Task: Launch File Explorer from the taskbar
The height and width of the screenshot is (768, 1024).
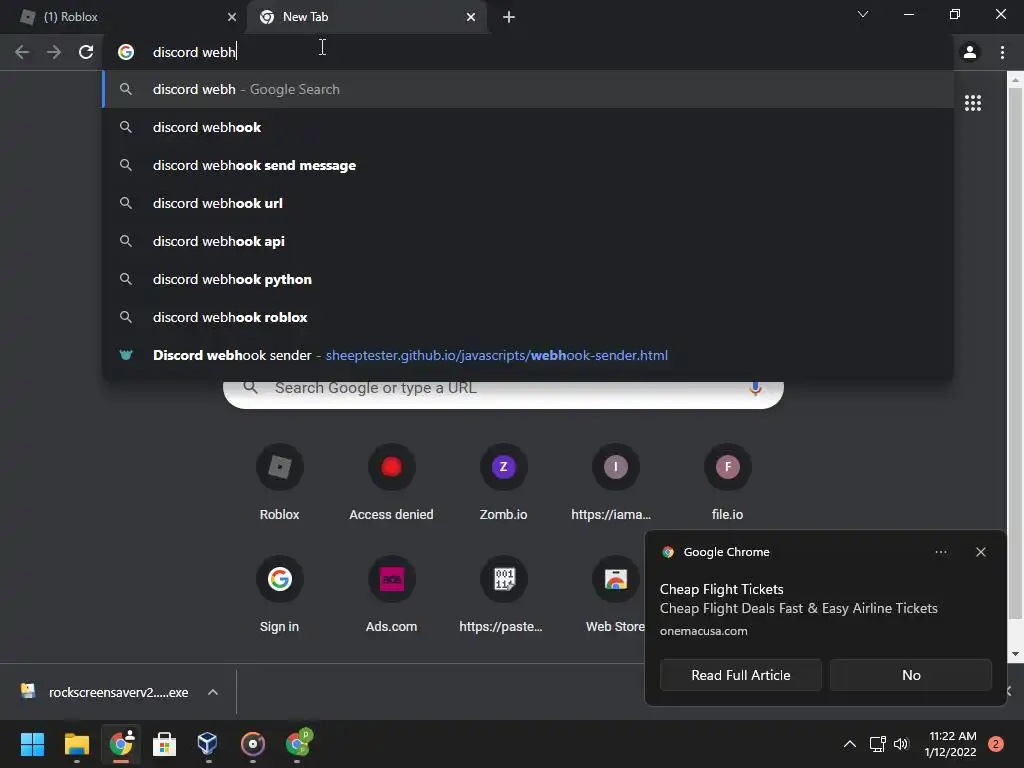Action: (x=76, y=744)
